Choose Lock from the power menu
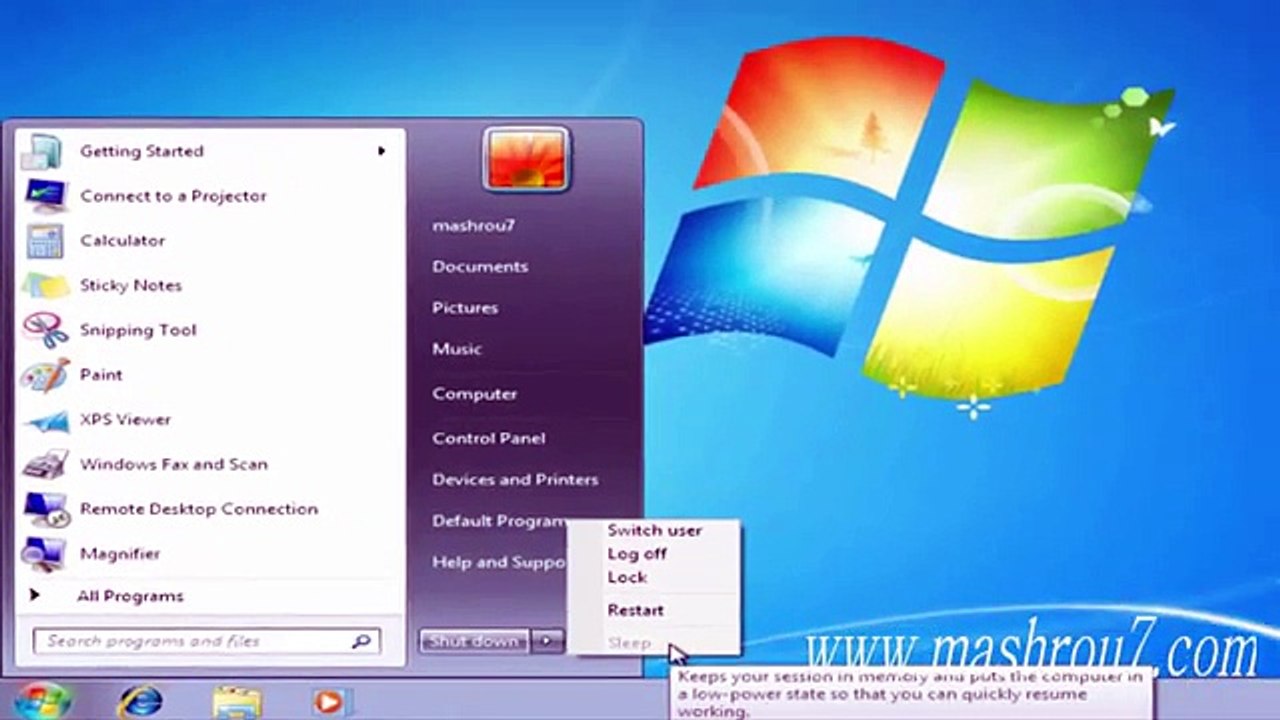 click(627, 577)
